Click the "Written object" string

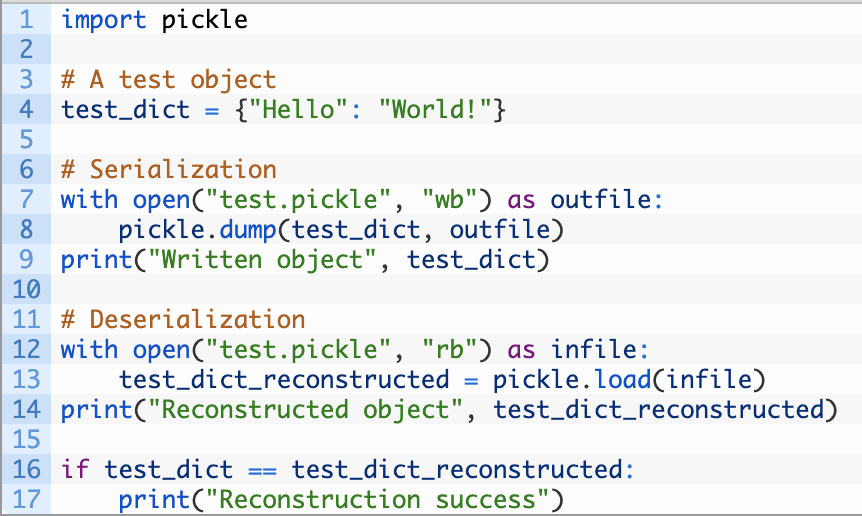pyautogui.click(x=263, y=259)
